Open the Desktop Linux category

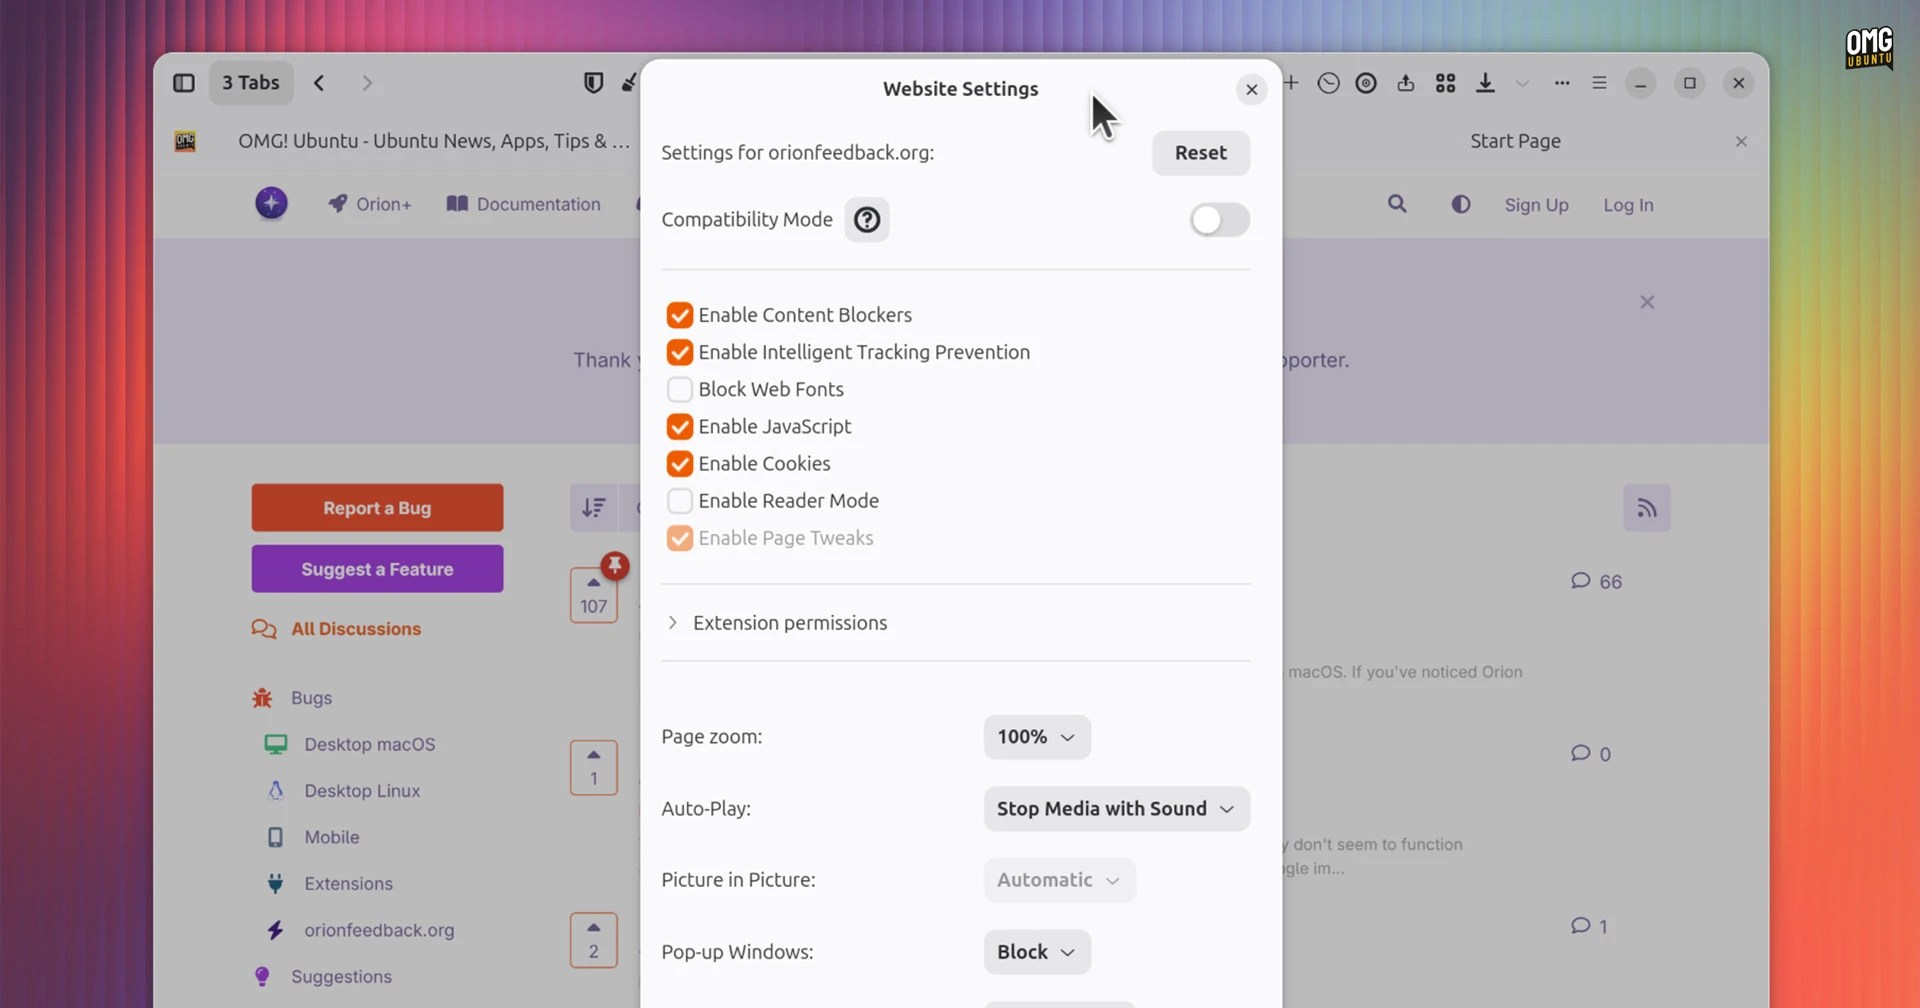(343, 791)
